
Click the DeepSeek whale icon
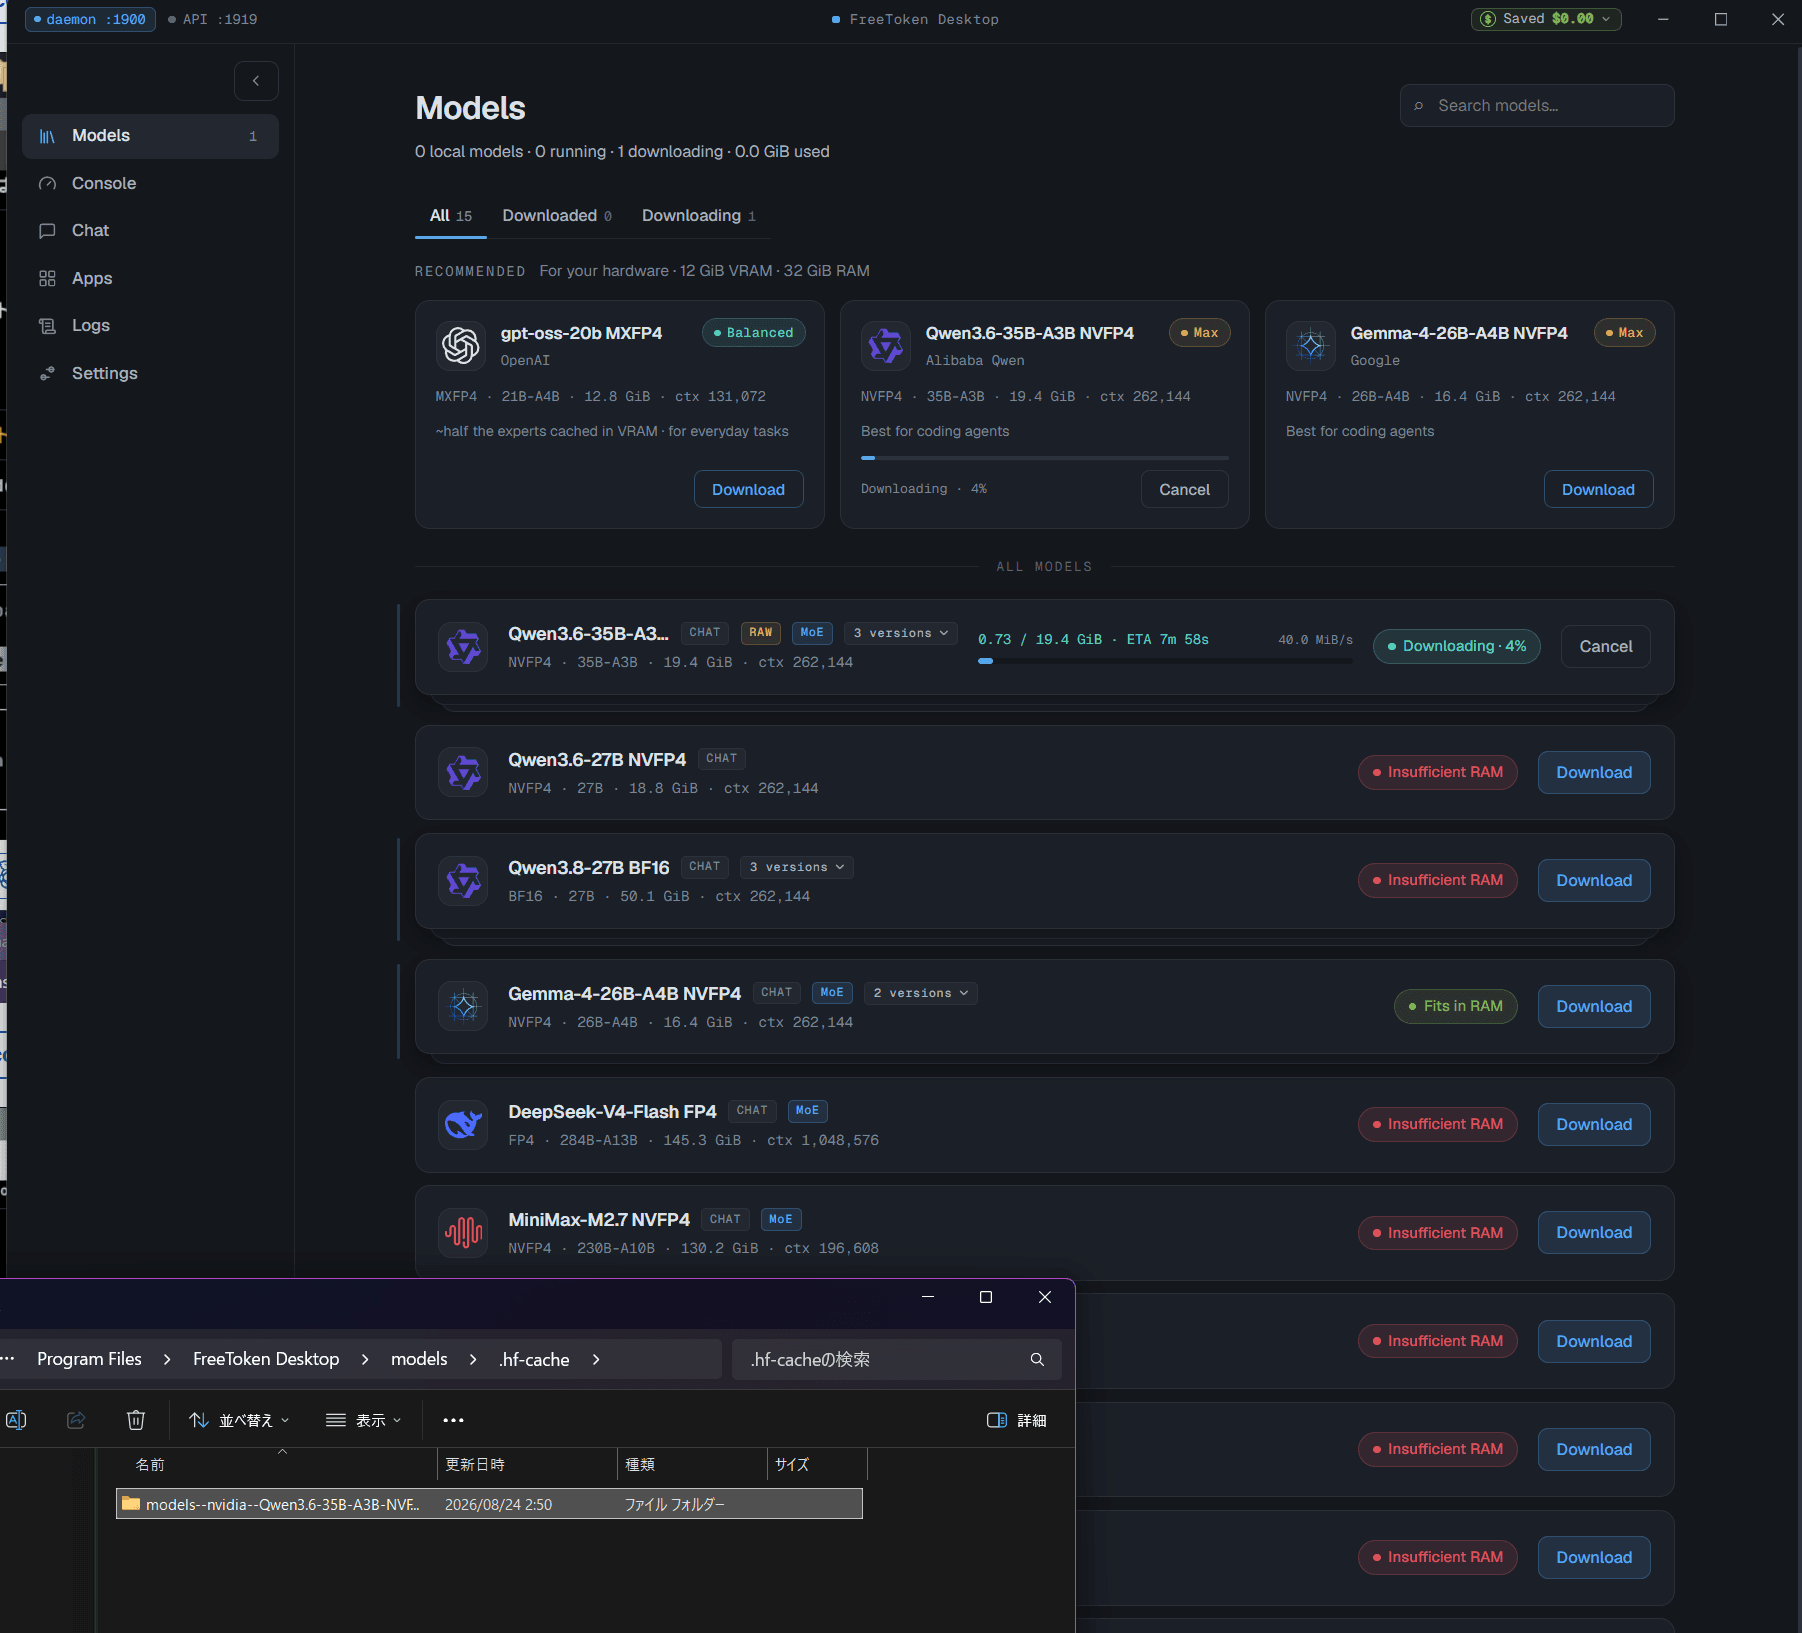pos(463,1125)
